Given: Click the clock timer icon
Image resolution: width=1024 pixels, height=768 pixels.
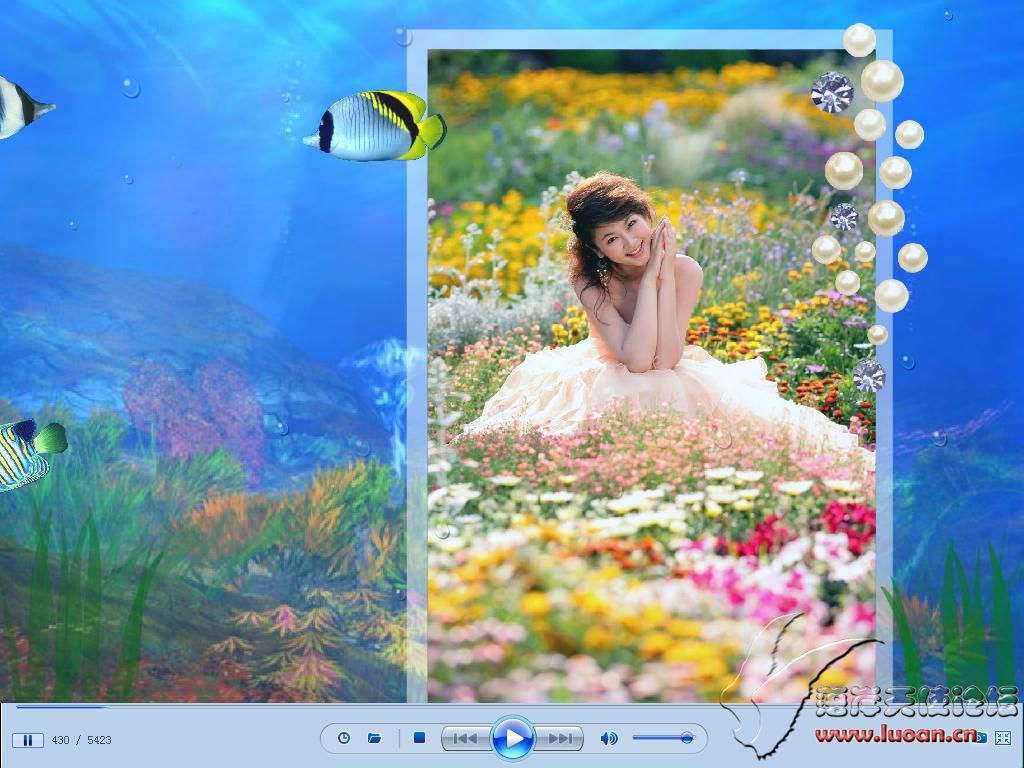Looking at the screenshot, I should point(344,738).
